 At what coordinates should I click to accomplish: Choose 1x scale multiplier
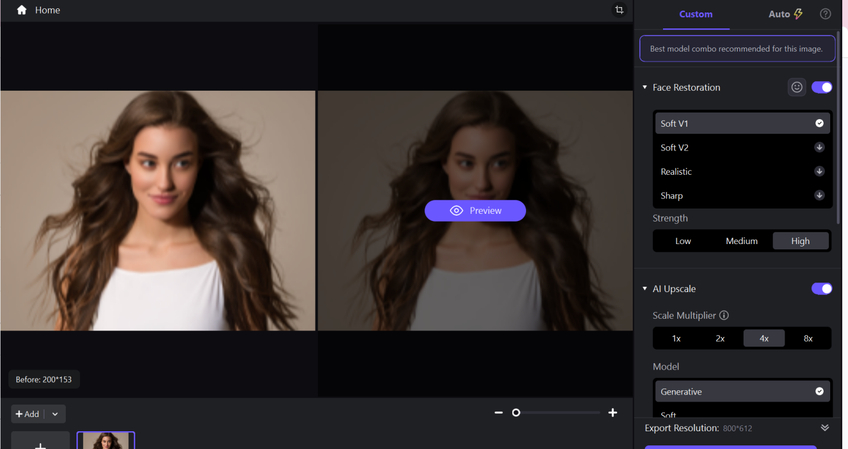click(676, 338)
